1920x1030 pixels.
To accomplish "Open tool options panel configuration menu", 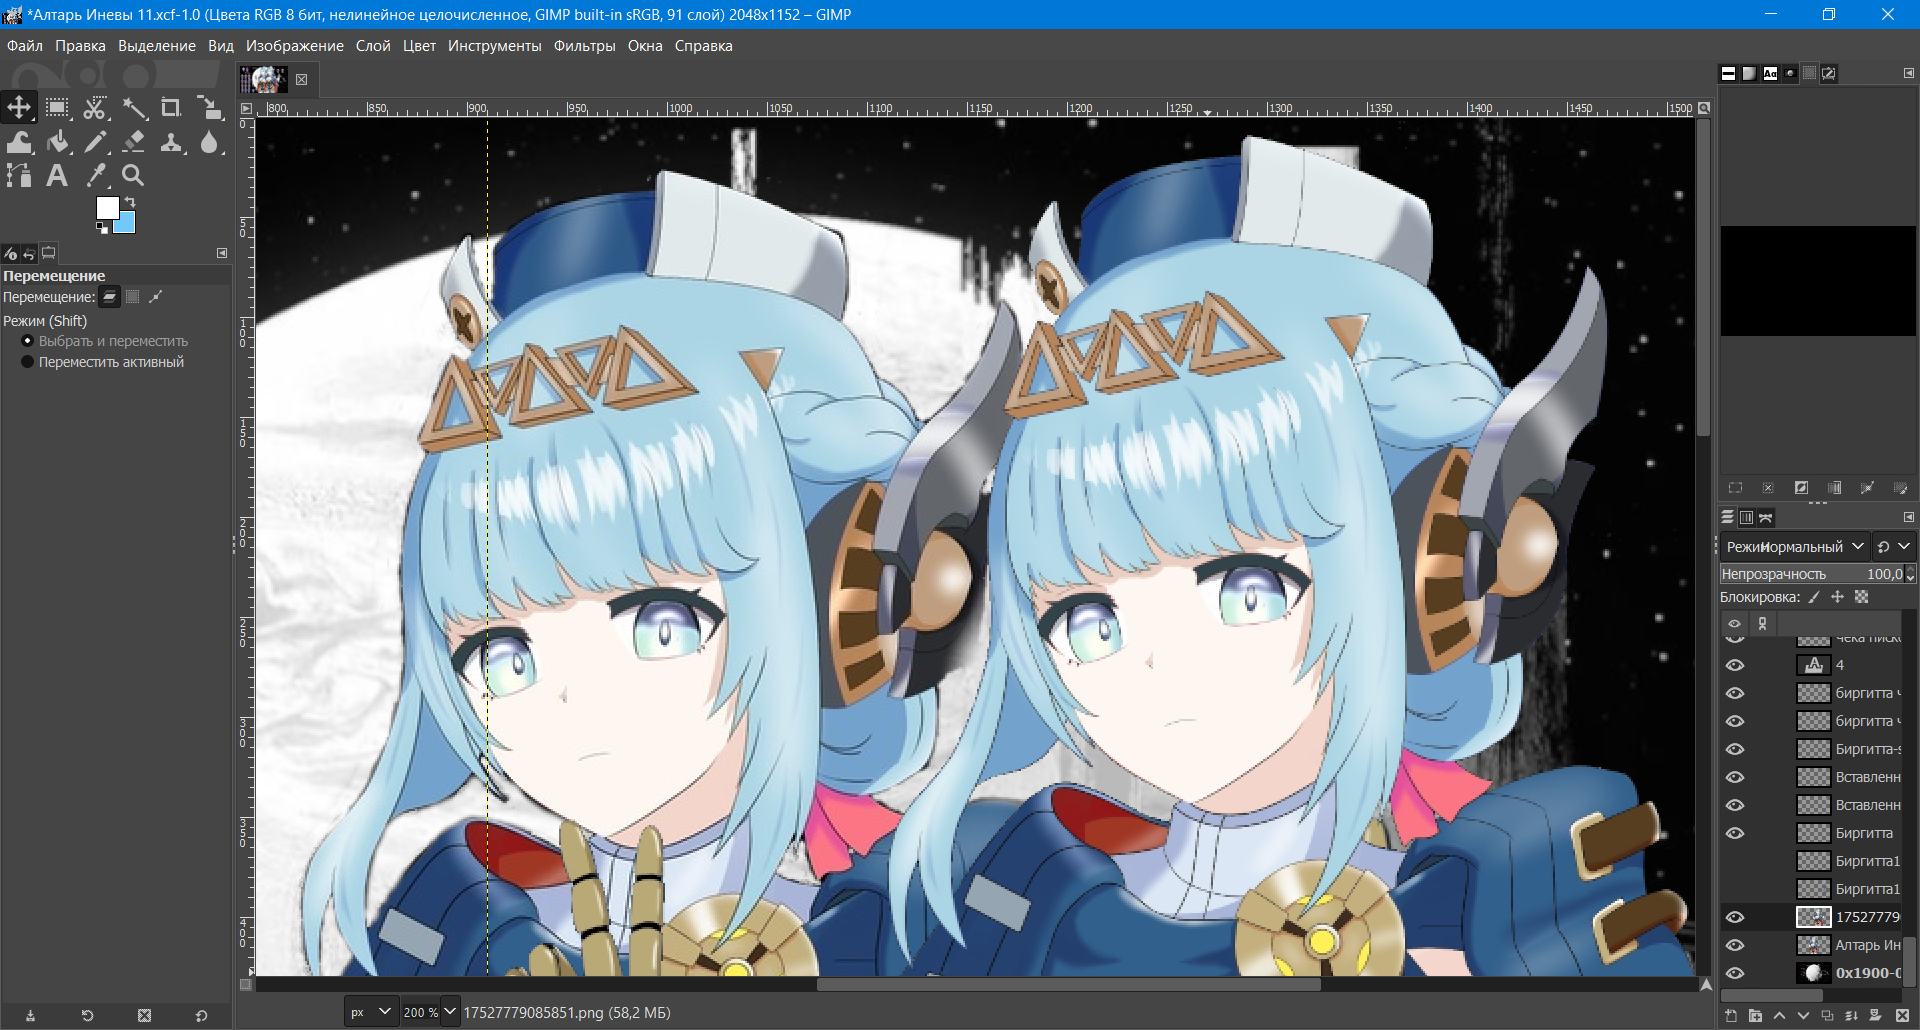I will 222,253.
